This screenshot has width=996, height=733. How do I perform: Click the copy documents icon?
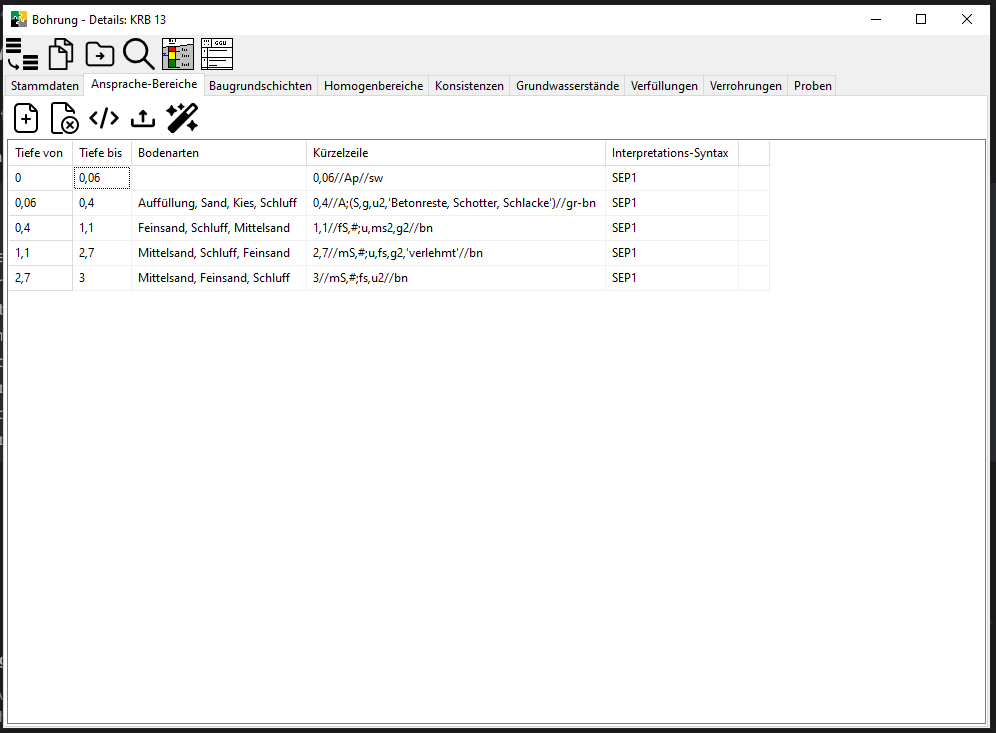tap(62, 54)
